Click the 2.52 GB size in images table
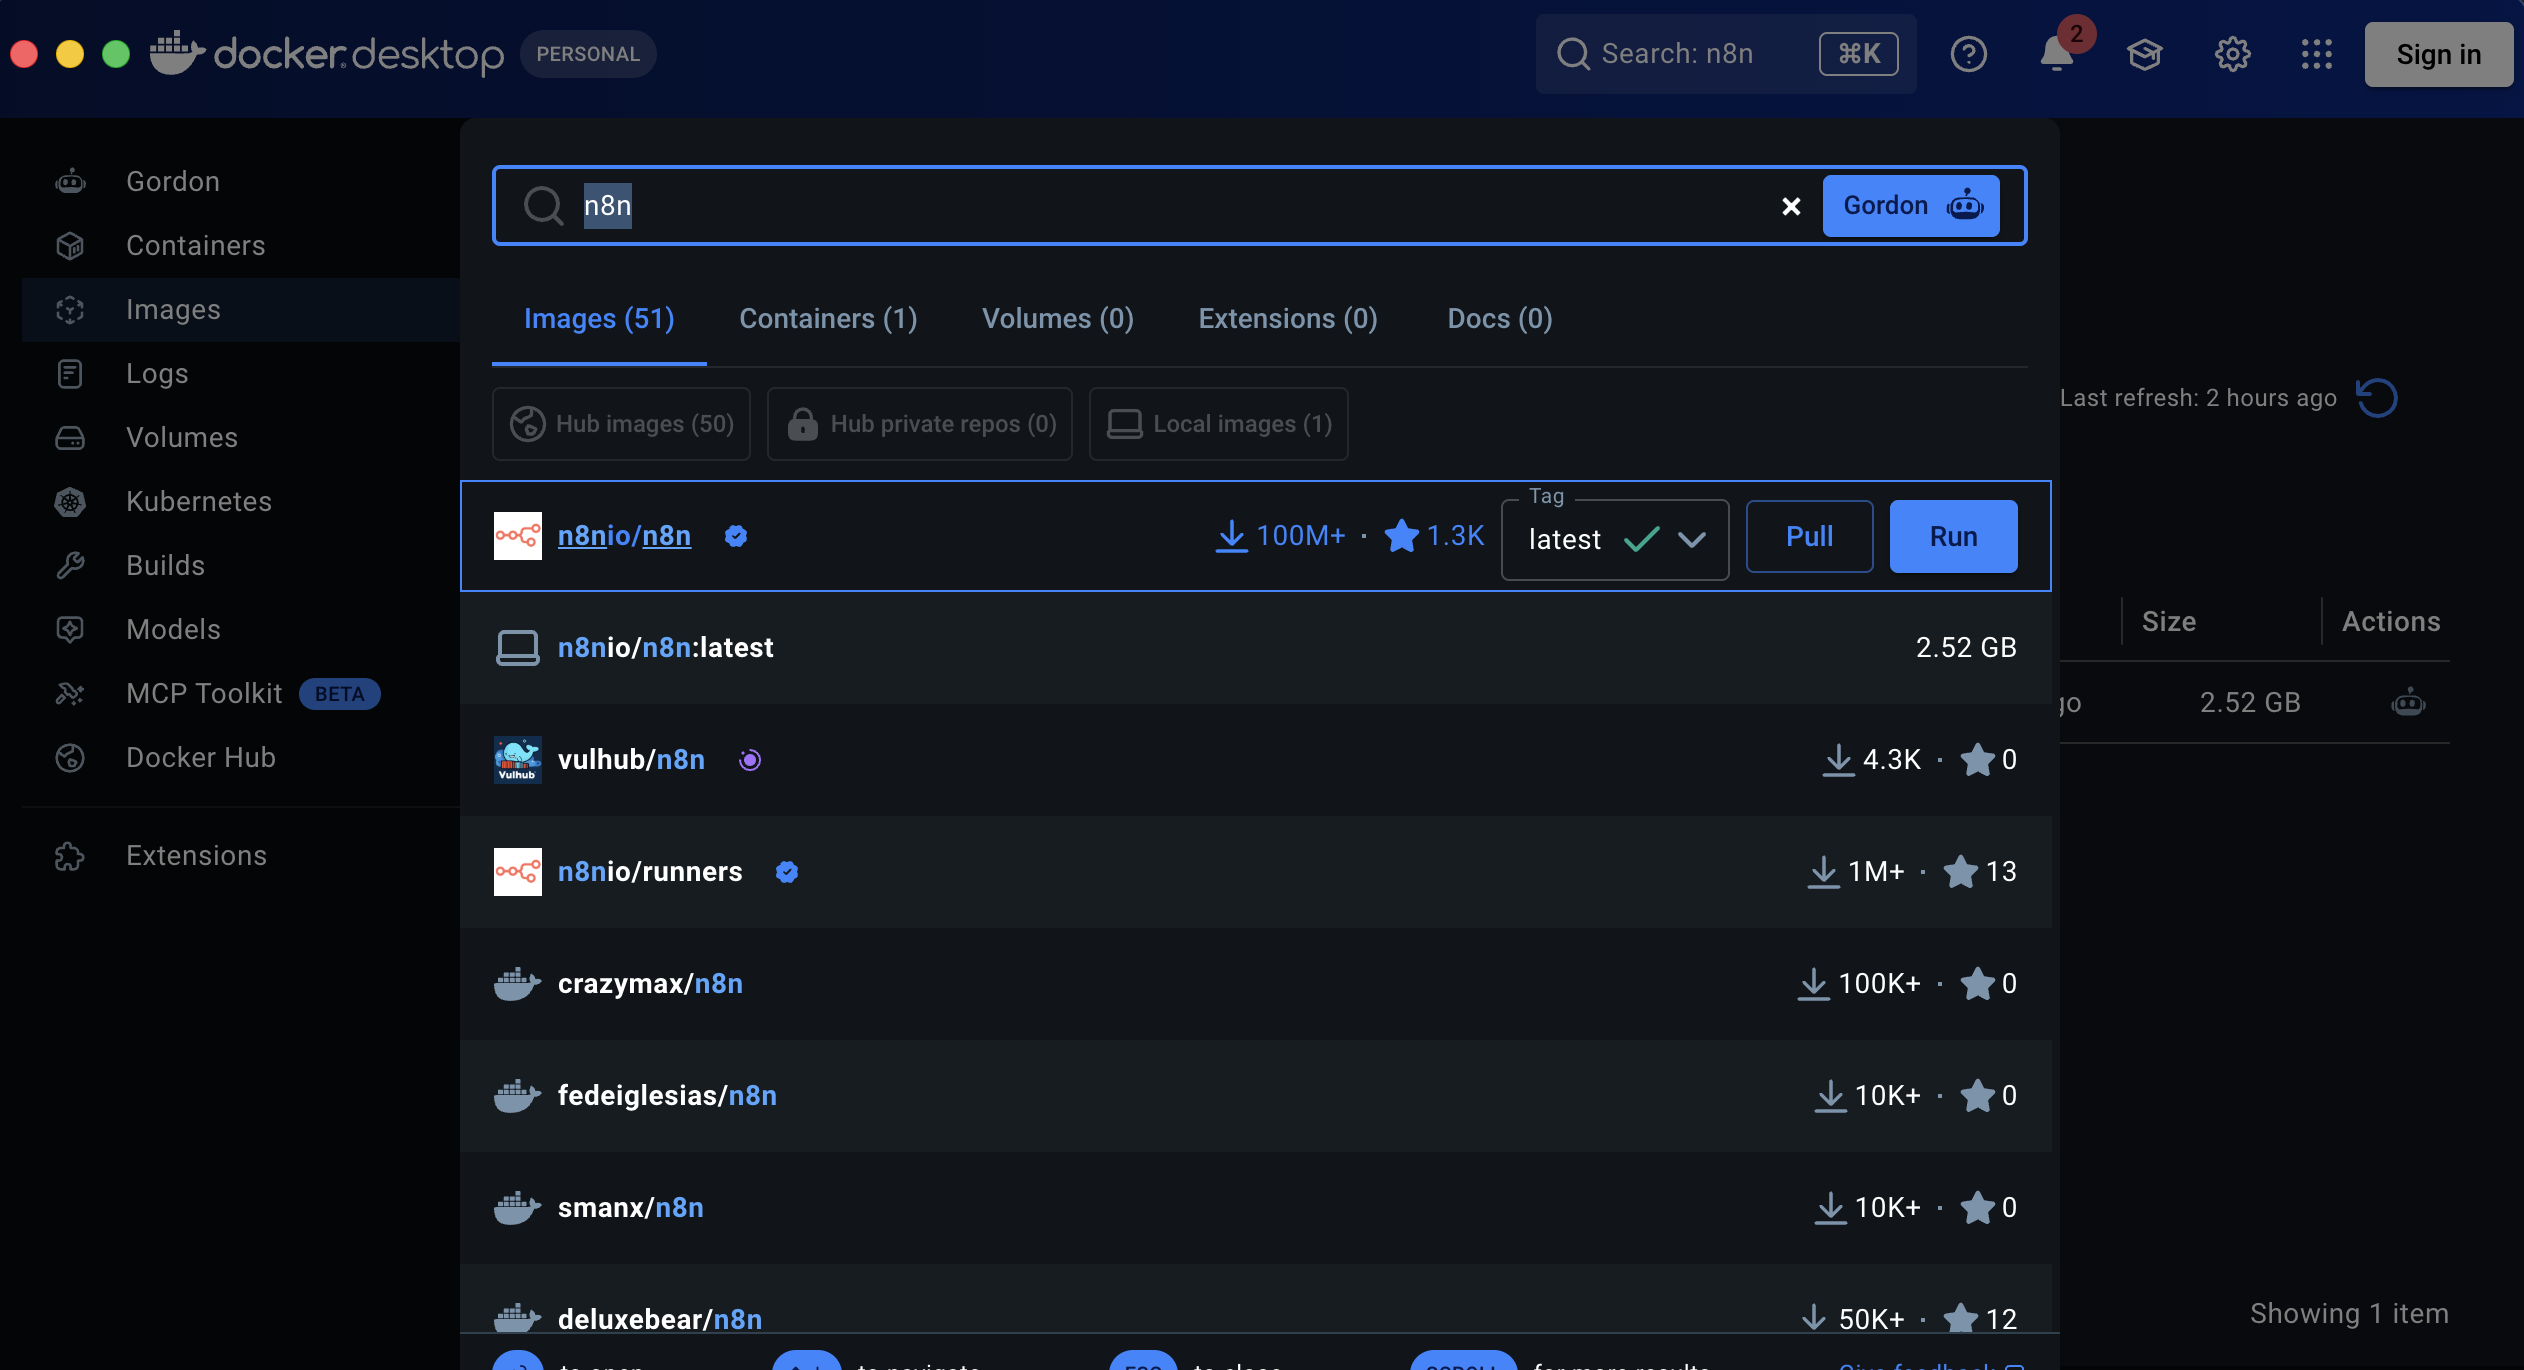This screenshot has height=1370, width=2524. (2250, 703)
